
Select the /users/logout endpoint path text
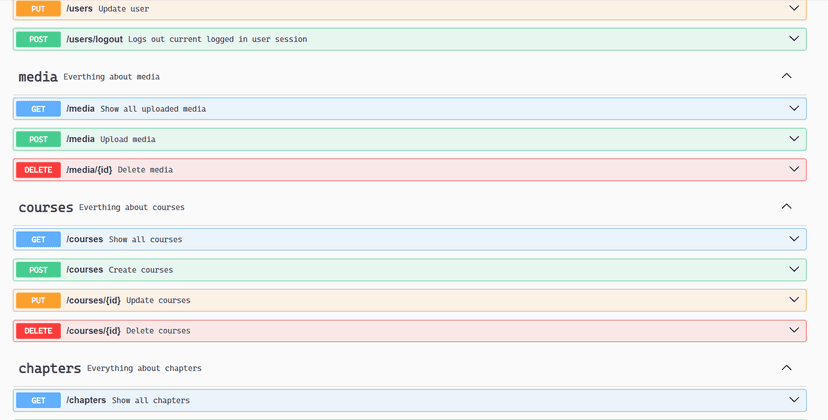click(x=94, y=39)
